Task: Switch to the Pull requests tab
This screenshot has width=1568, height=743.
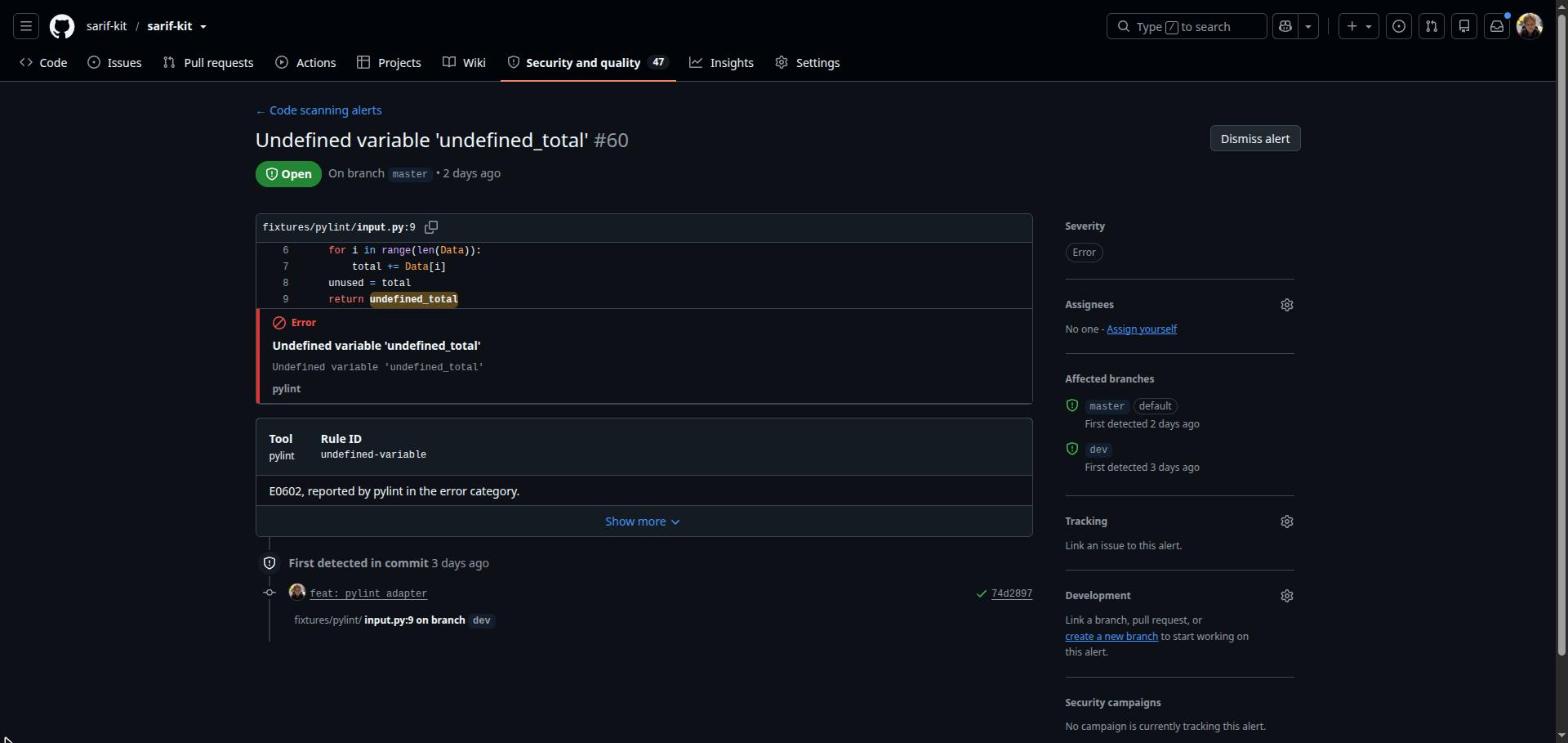Action: click(208, 62)
